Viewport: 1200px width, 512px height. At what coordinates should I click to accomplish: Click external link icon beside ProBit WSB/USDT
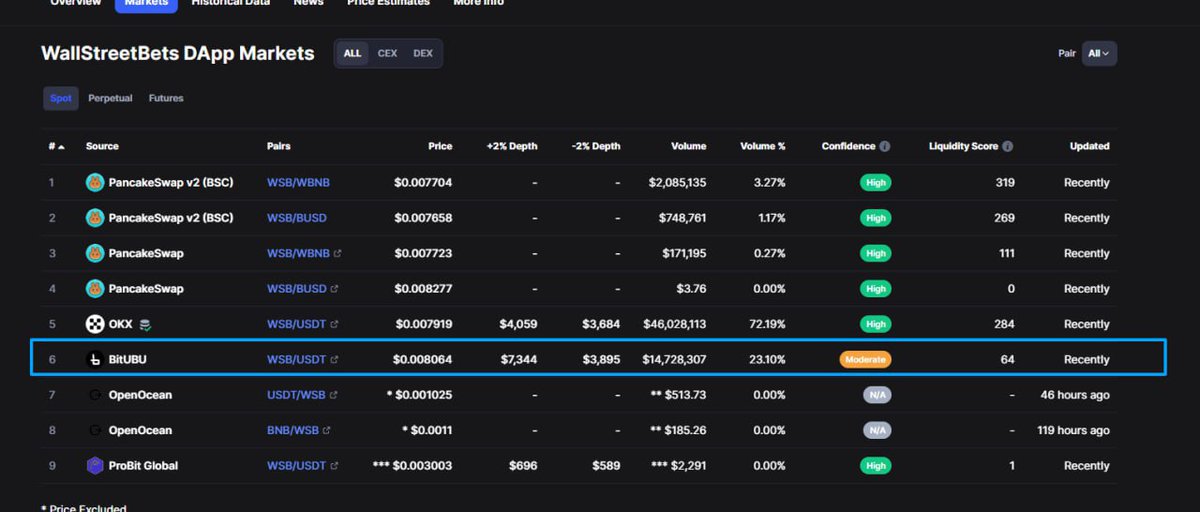[x=334, y=466]
